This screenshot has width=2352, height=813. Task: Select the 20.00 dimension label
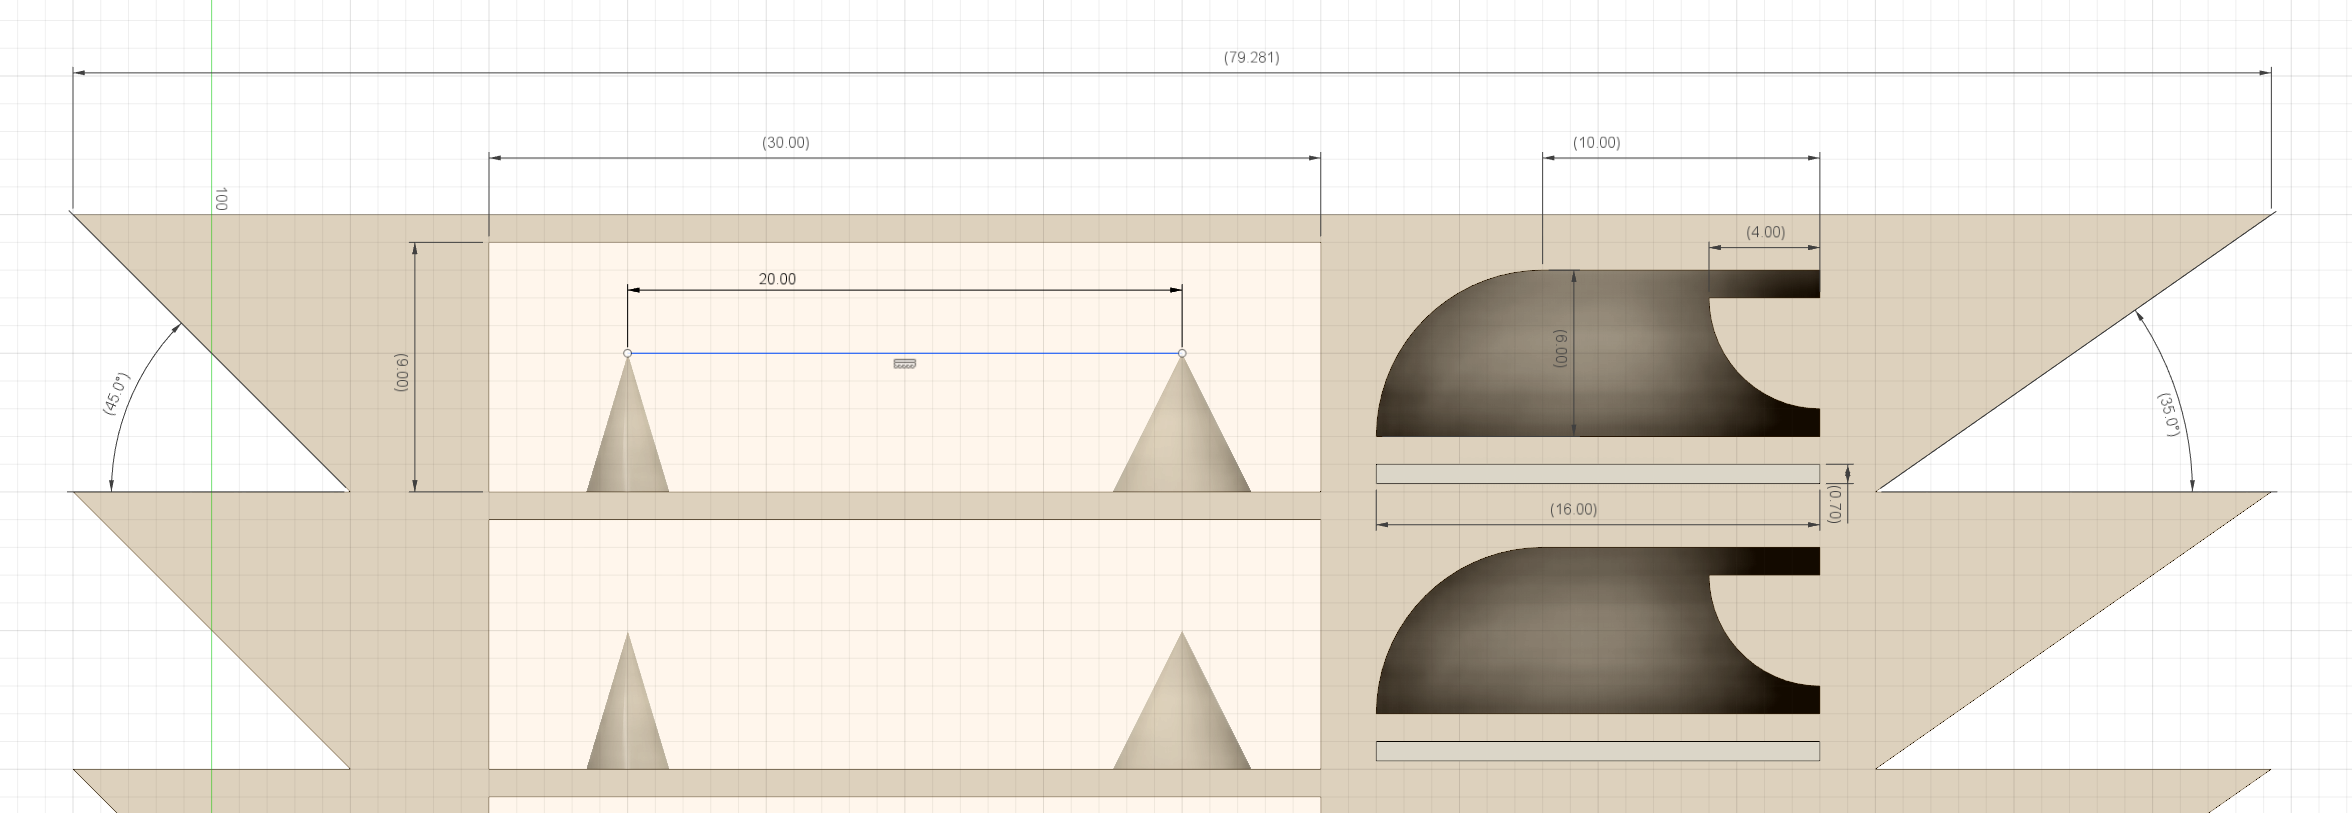tap(777, 279)
